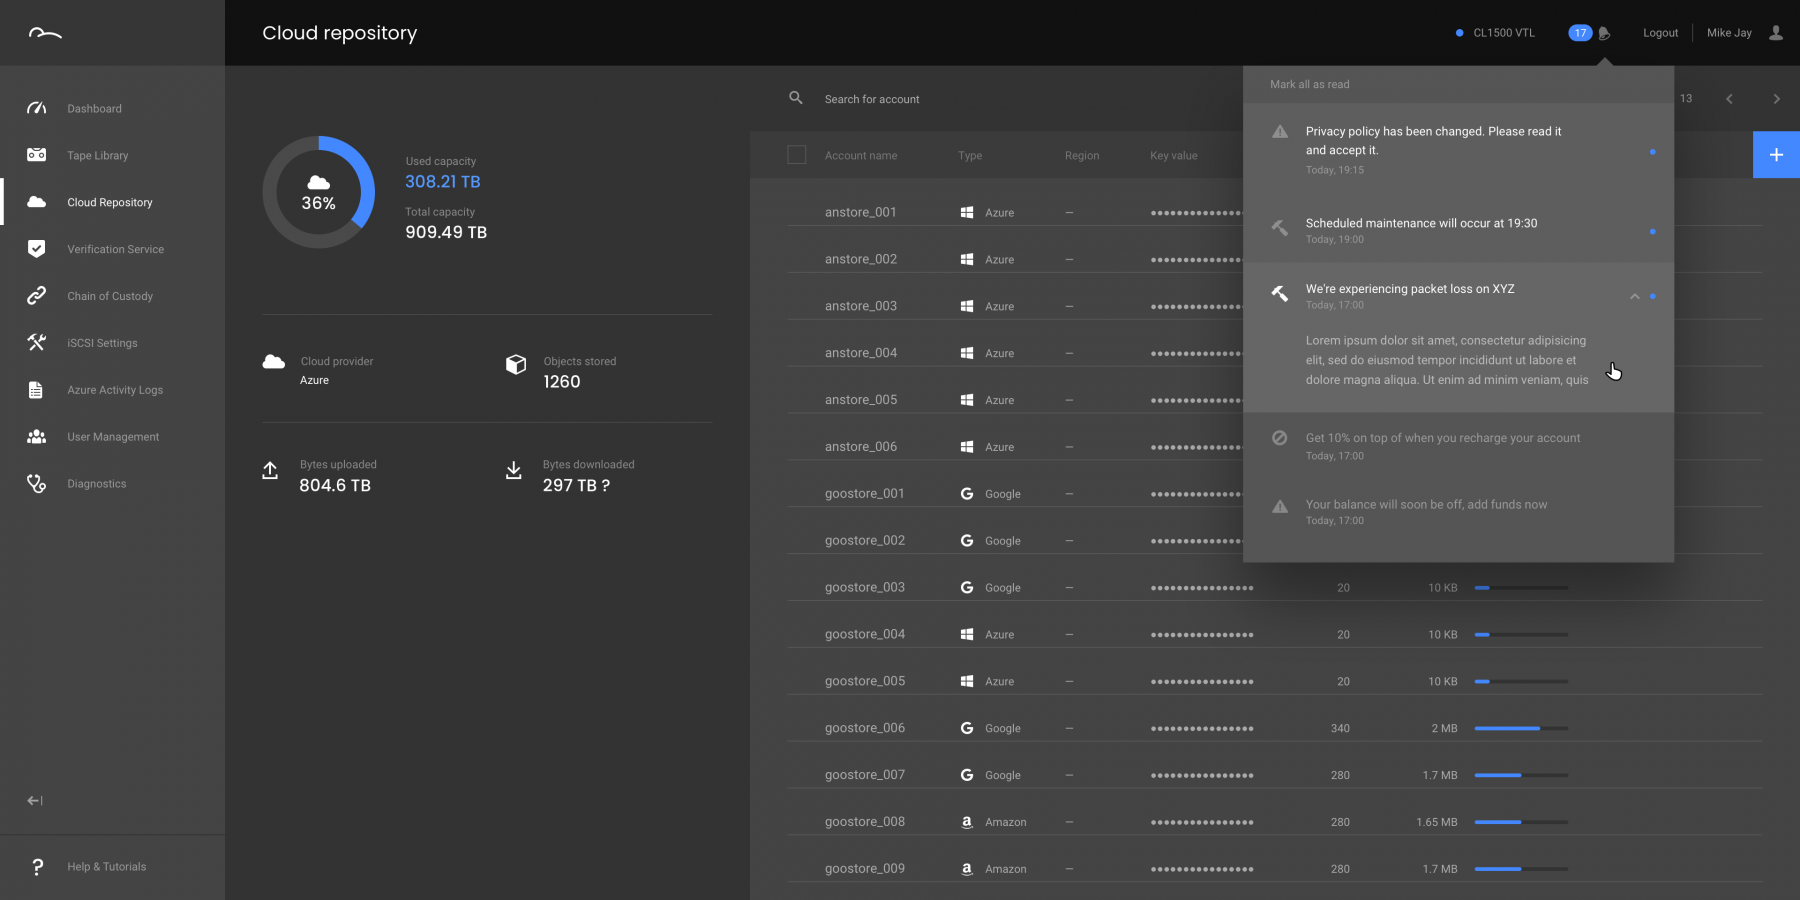Click the Diagnostics stethoscope icon
The width and height of the screenshot is (1800, 900).
(x=37, y=484)
